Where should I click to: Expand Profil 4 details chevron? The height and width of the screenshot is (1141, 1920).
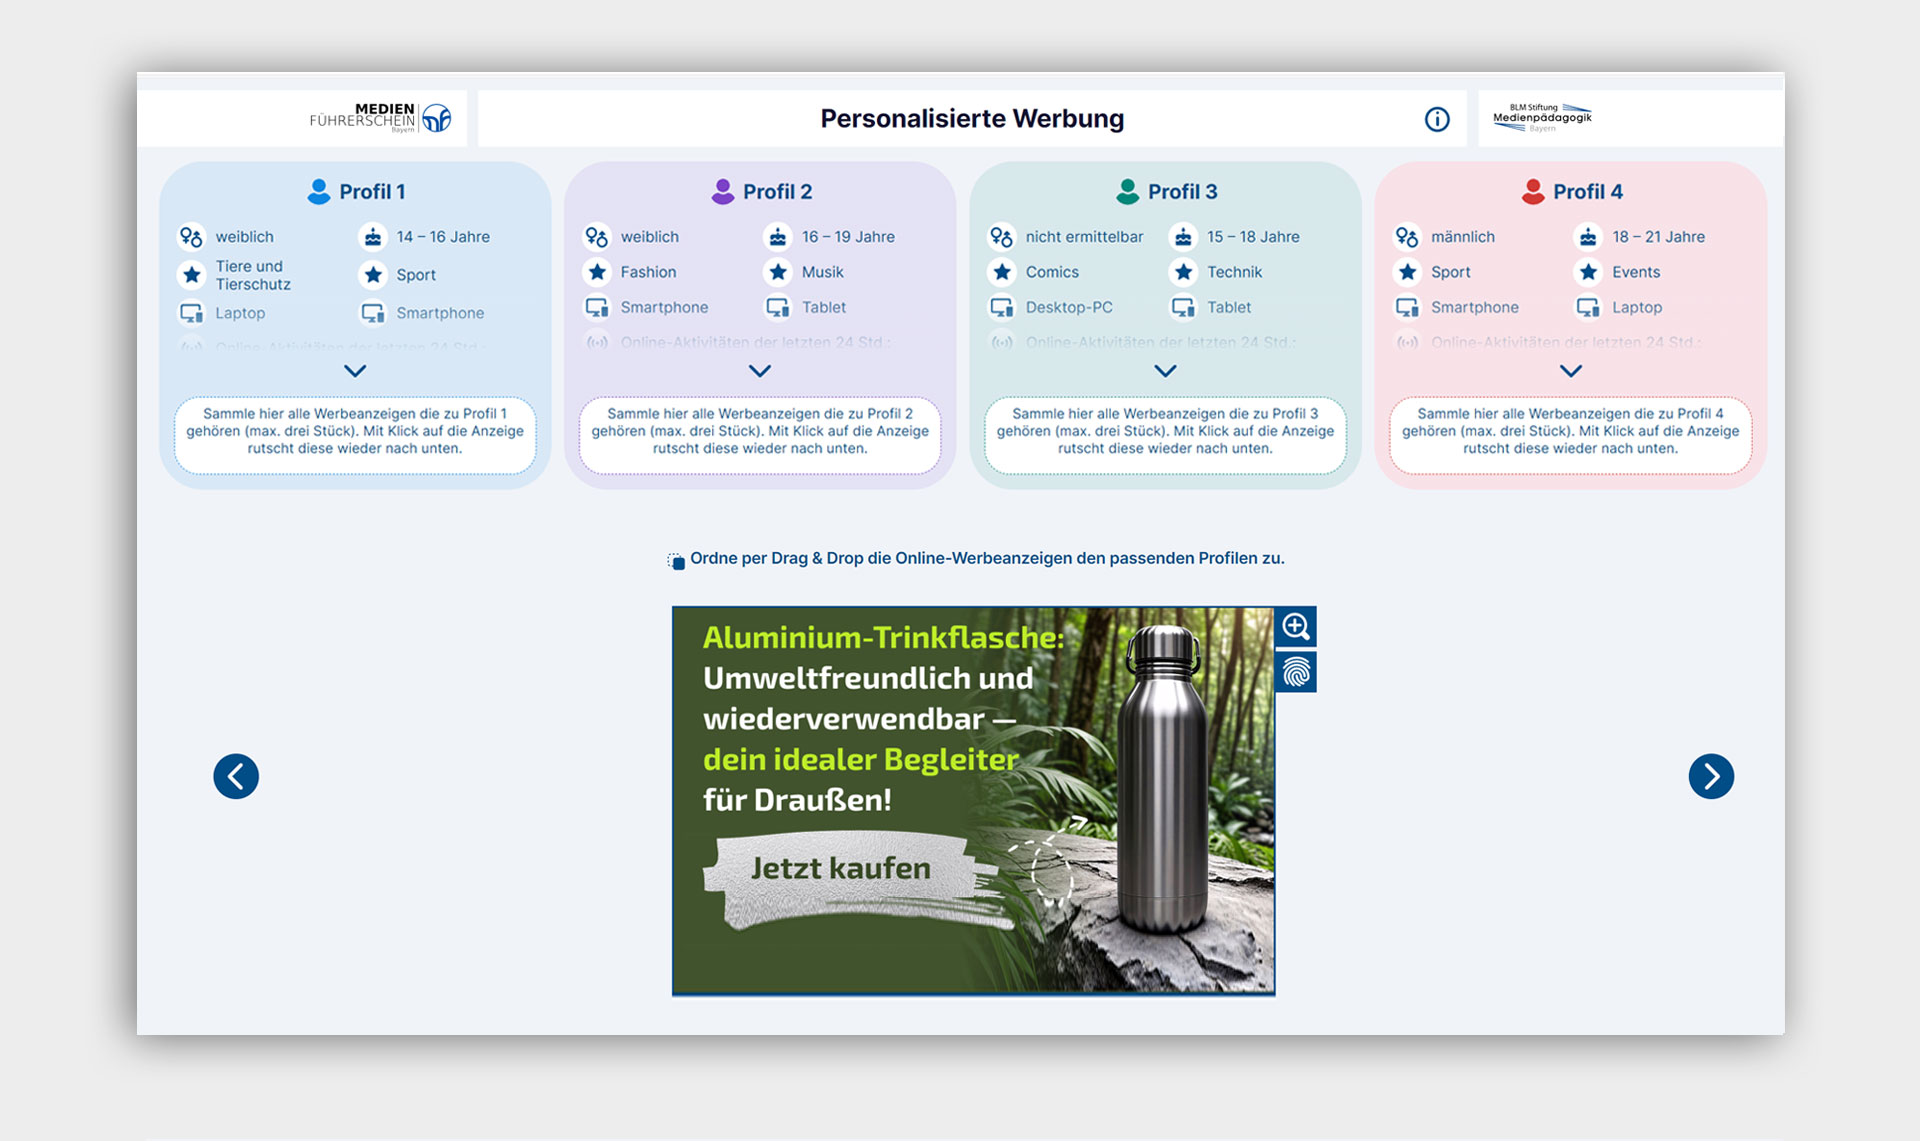coord(1571,371)
